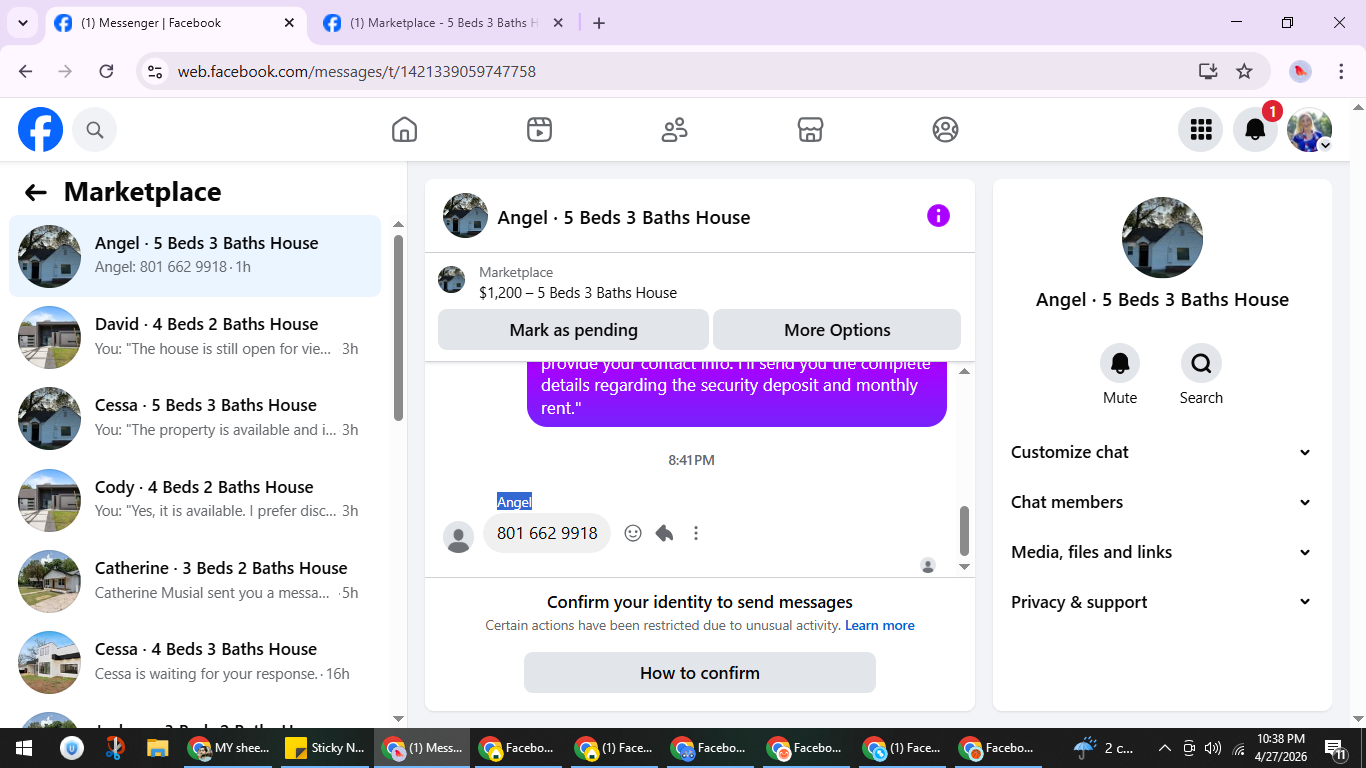Click the chat message area scrollbar thumb
The height and width of the screenshot is (768, 1366).
[964, 531]
